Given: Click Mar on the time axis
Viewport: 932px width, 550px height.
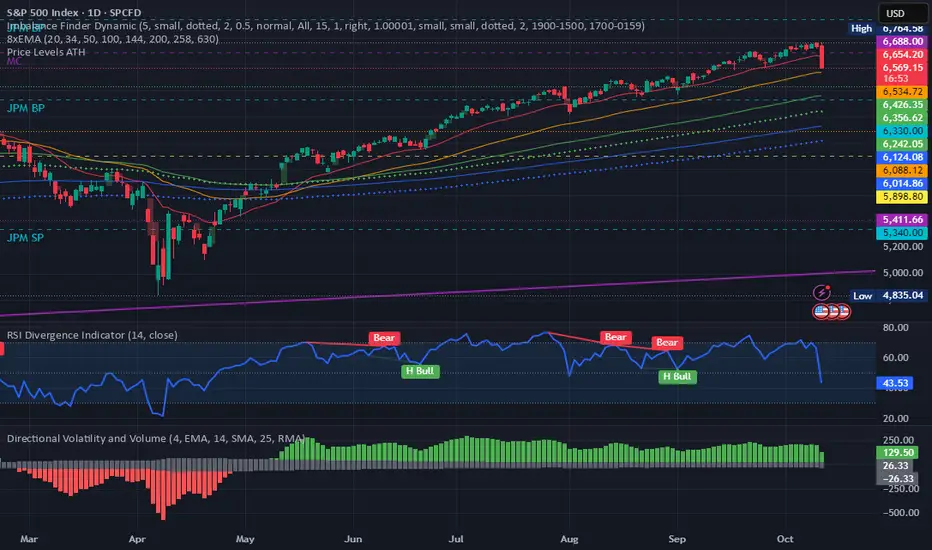Looking at the screenshot, I should (29, 539).
